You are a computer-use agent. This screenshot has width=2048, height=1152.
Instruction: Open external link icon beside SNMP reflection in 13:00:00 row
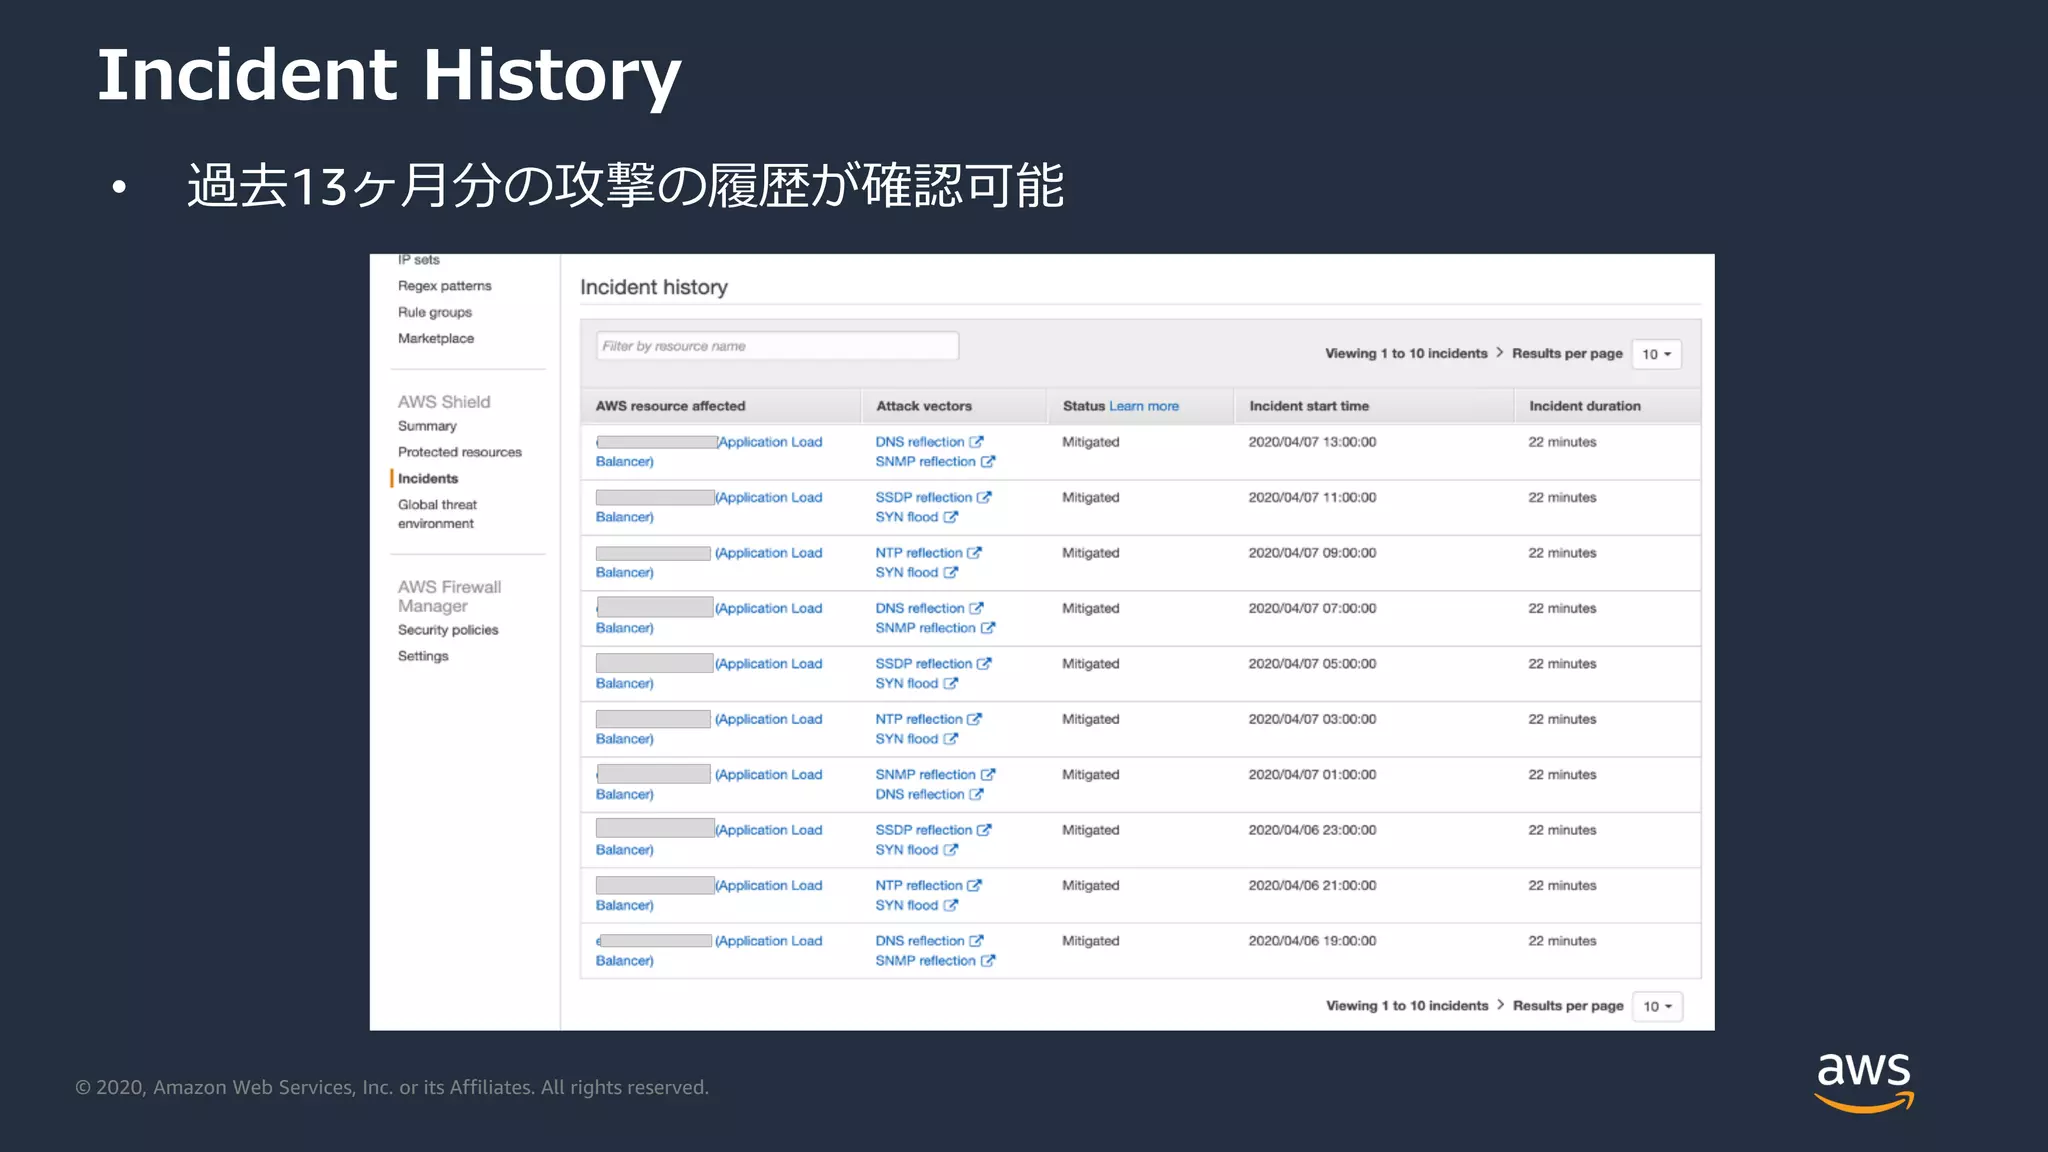pyautogui.click(x=988, y=461)
